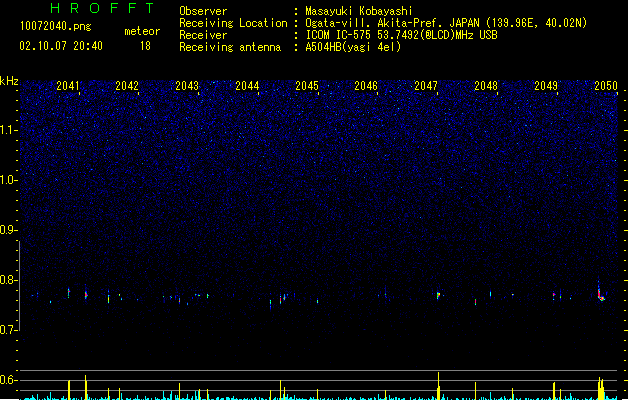Click the Observer field label
The width and height of the screenshot is (629, 400).
pyautogui.click(x=203, y=11)
